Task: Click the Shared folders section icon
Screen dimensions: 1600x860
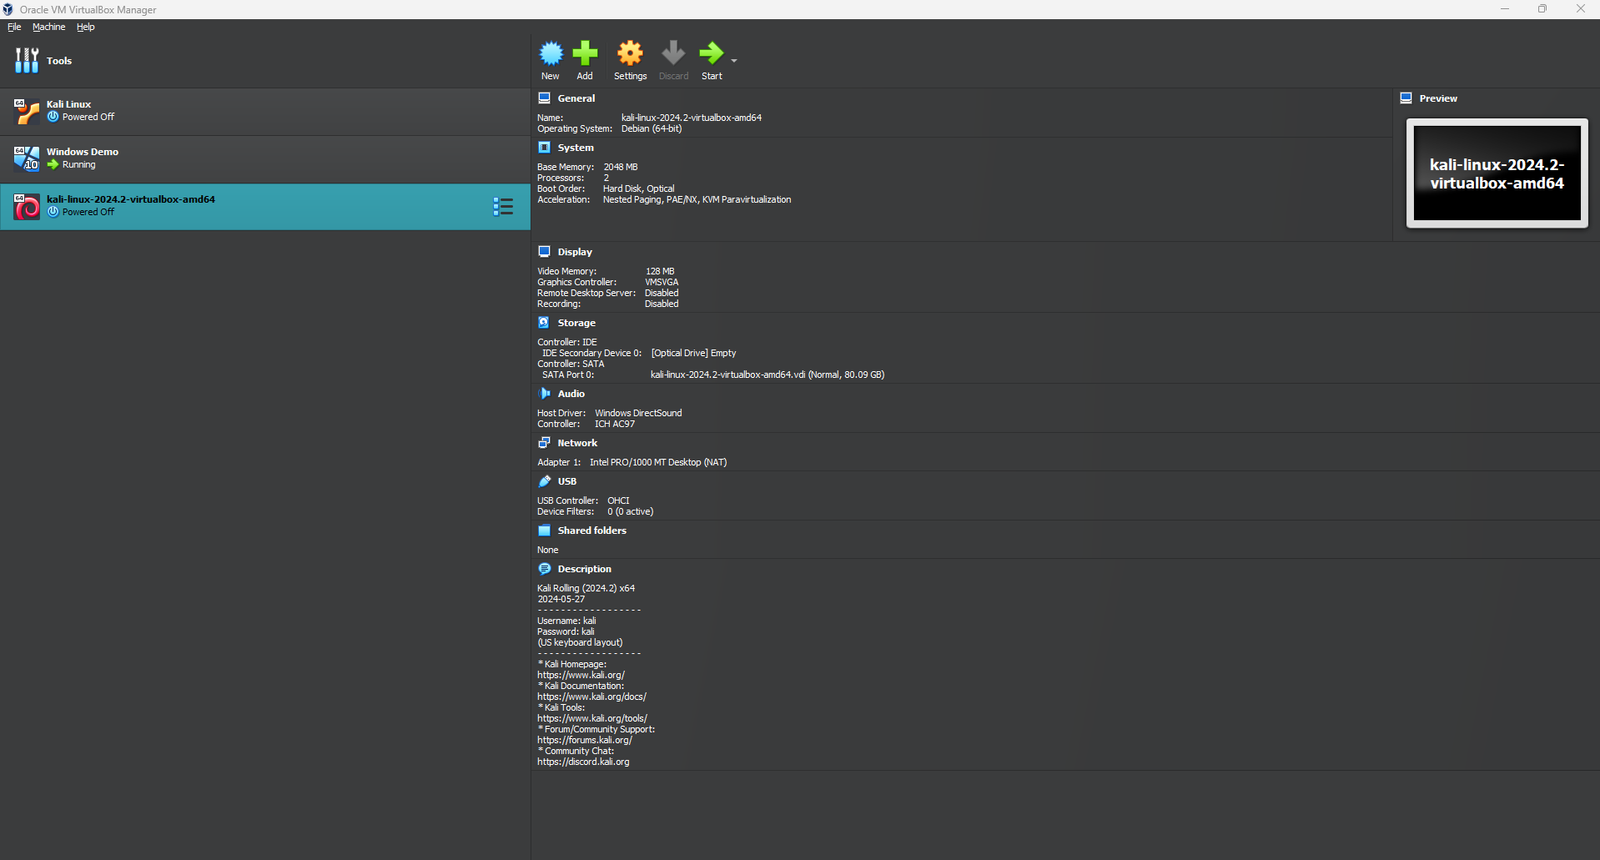Action: point(544,530)
